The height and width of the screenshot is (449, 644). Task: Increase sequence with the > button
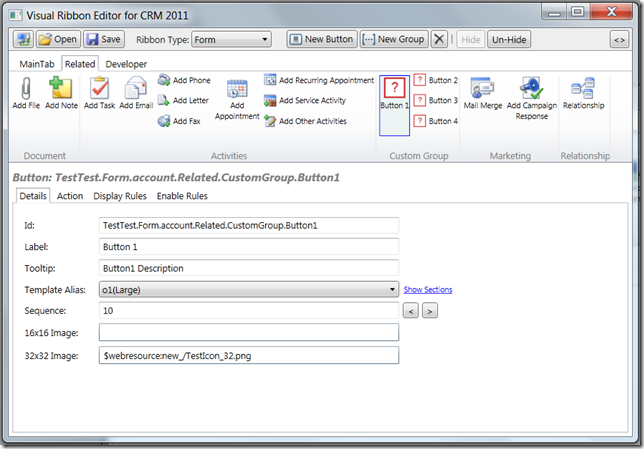click(x=430, y=311)
